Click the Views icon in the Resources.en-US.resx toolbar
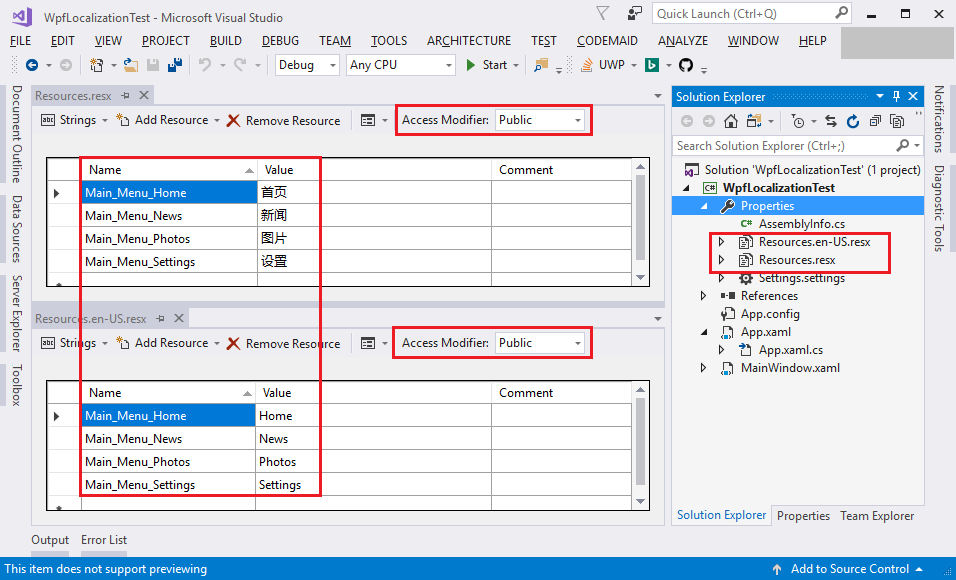The height and width of the screenshot is (580, 956). 368,343
